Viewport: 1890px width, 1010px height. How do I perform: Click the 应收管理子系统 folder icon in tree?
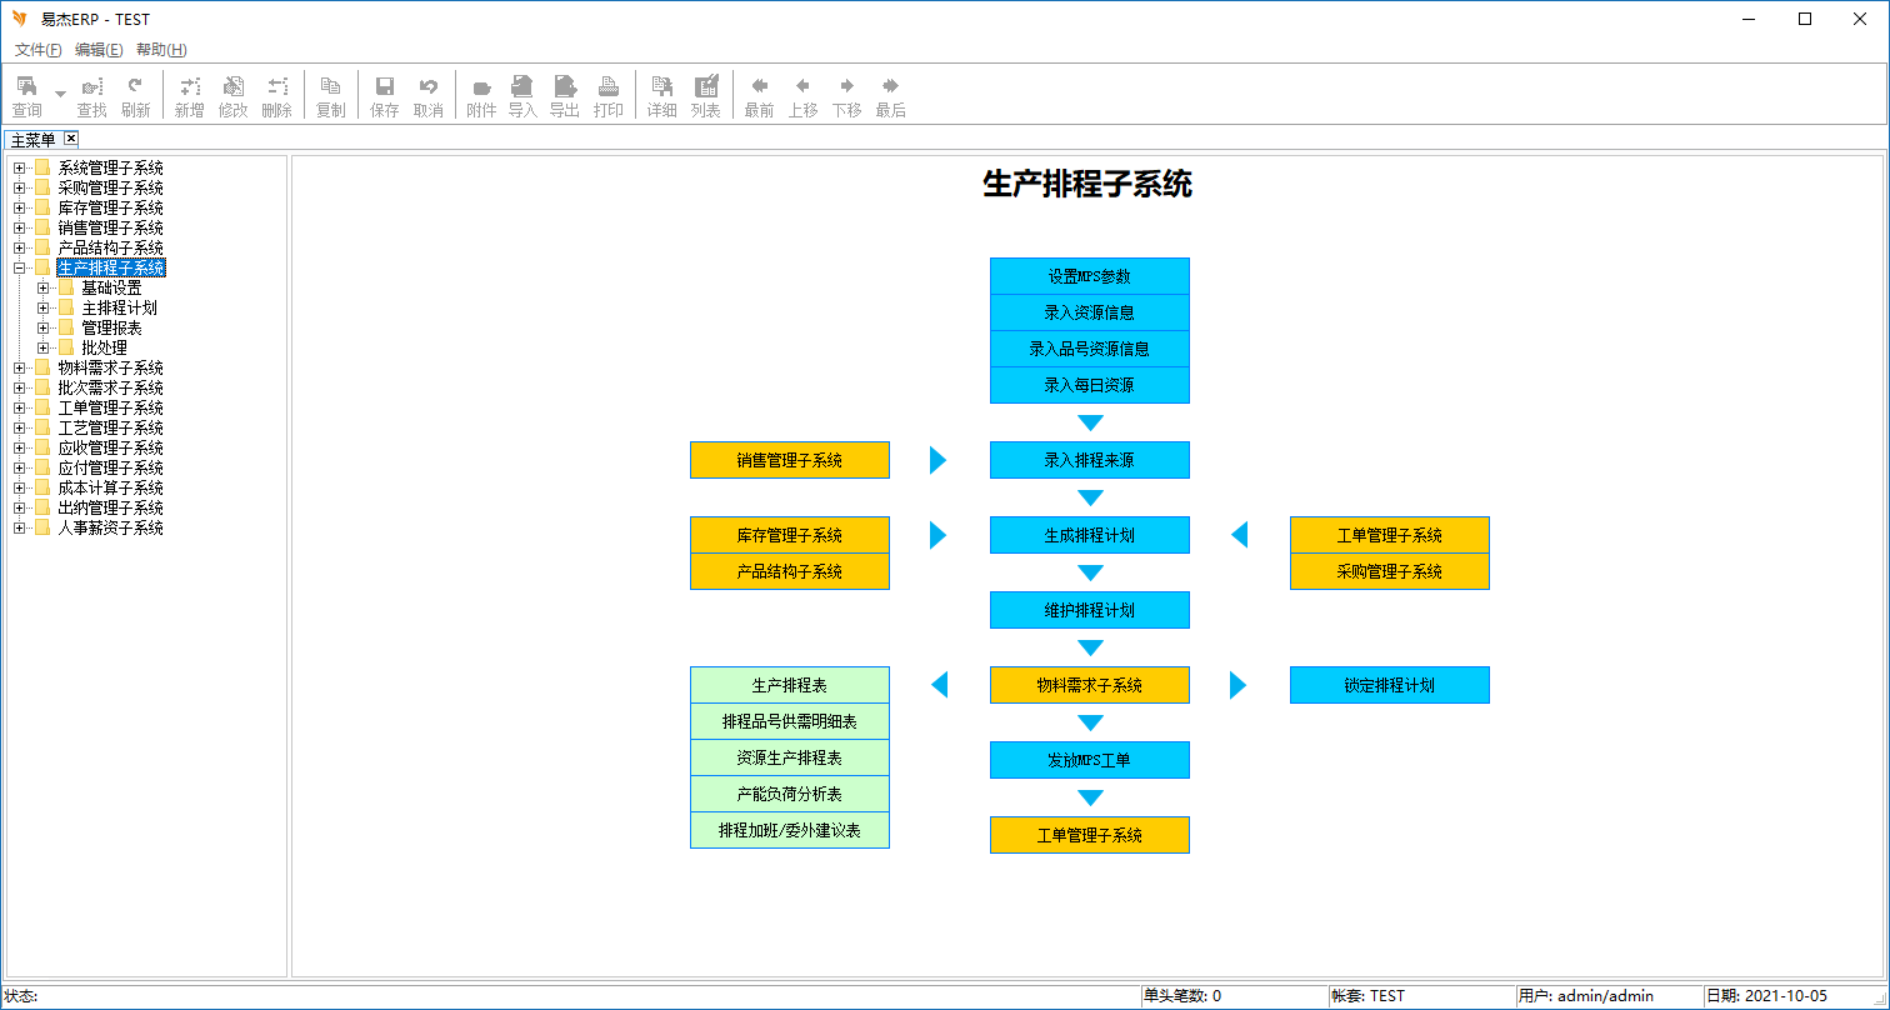point(42,447)
